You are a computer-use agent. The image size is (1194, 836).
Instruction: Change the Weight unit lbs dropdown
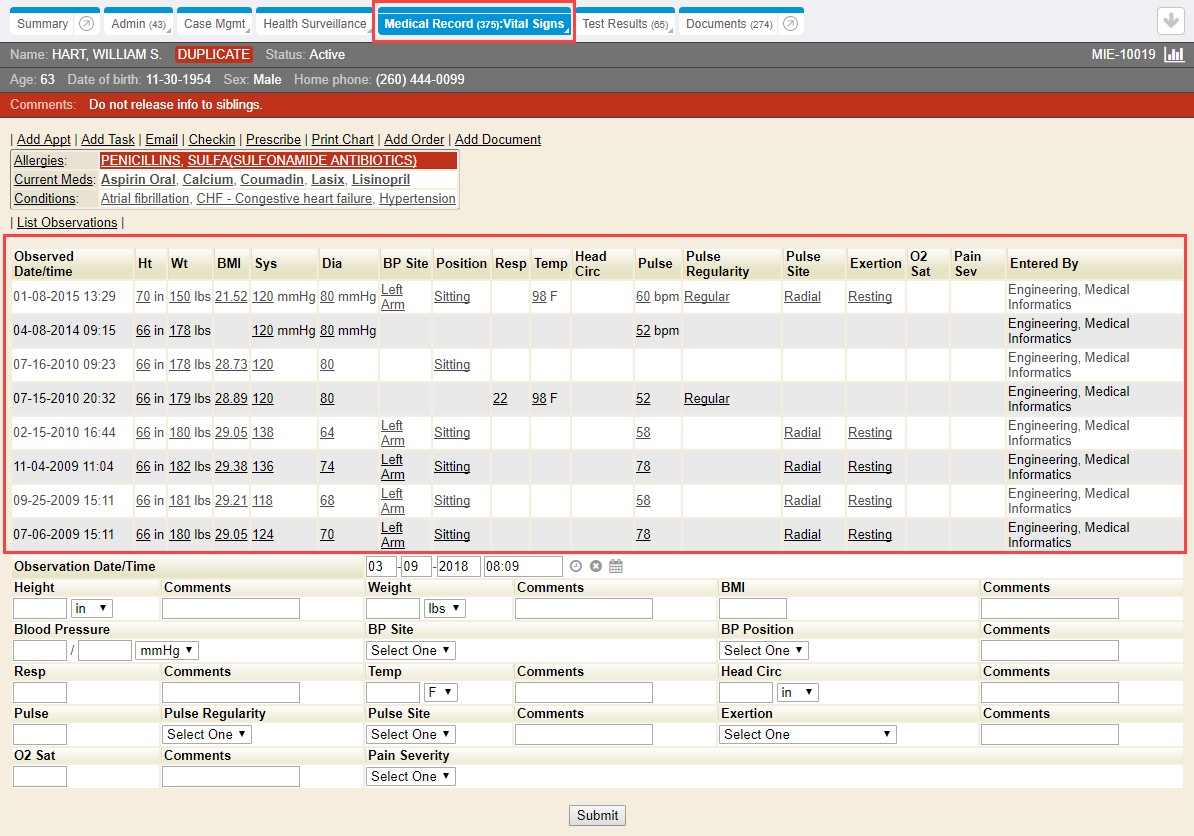446,609
